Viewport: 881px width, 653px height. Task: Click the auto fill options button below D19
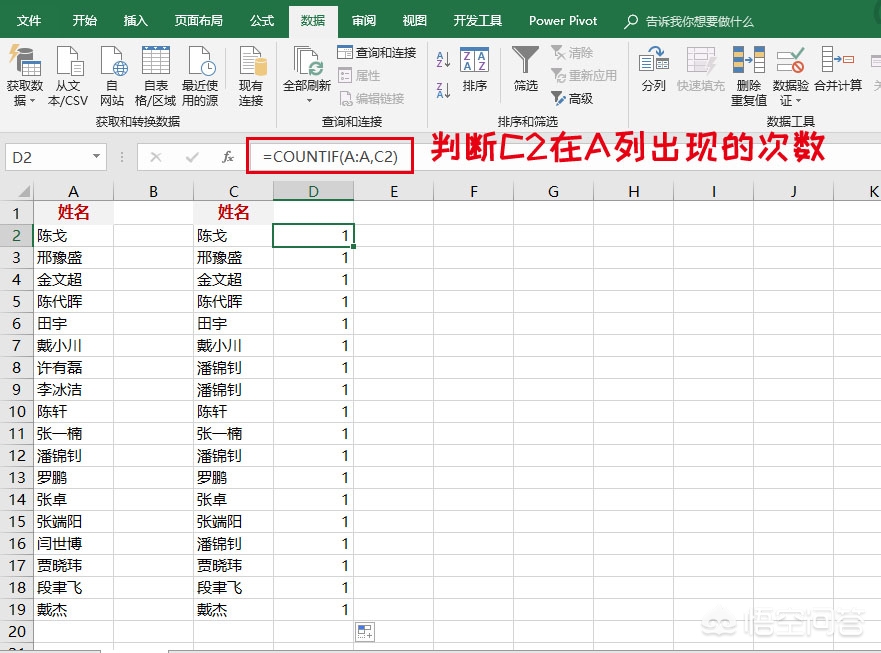(365, 632)
